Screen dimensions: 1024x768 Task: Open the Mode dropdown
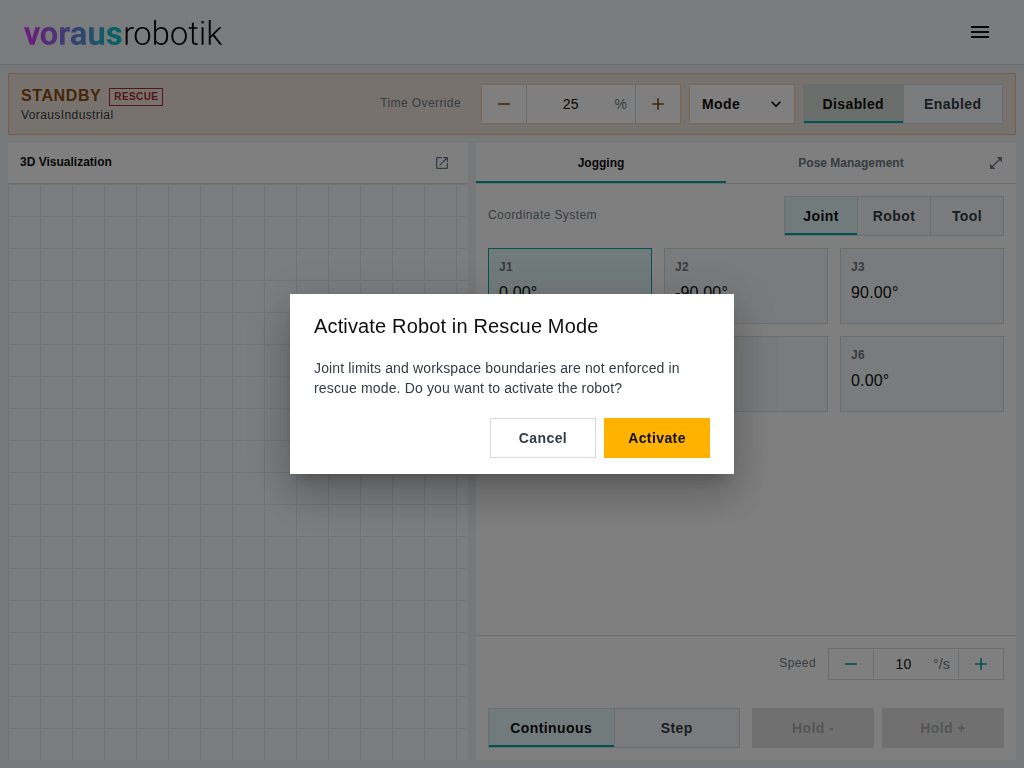pos(741,104)
